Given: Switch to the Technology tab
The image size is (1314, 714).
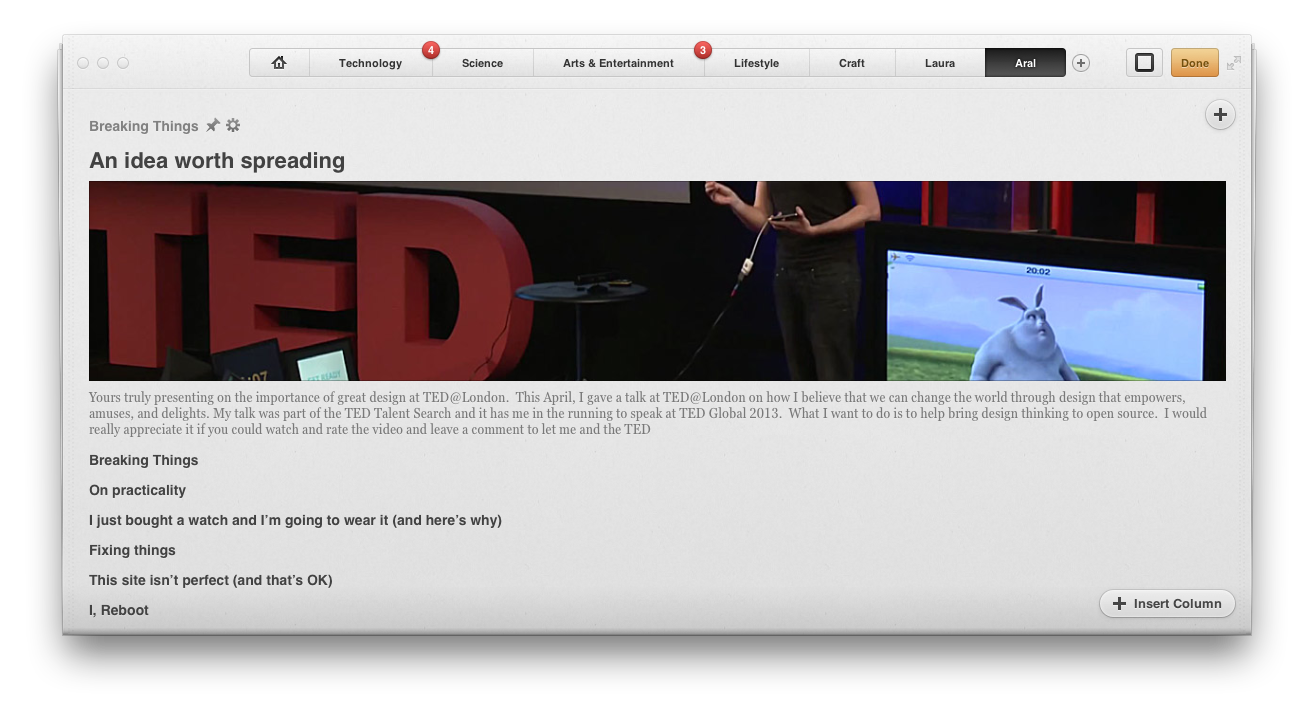Looking at the screenshot, I should [370, 63].
